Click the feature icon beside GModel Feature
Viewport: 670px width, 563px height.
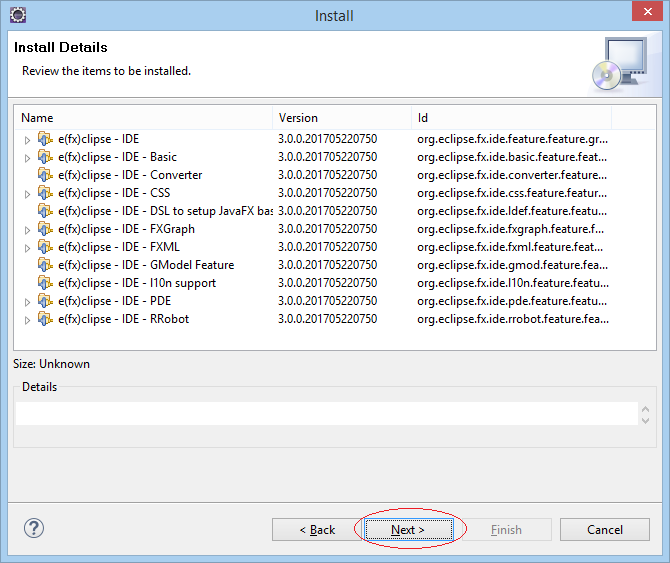pyautogui.click(x=45, y=265)
